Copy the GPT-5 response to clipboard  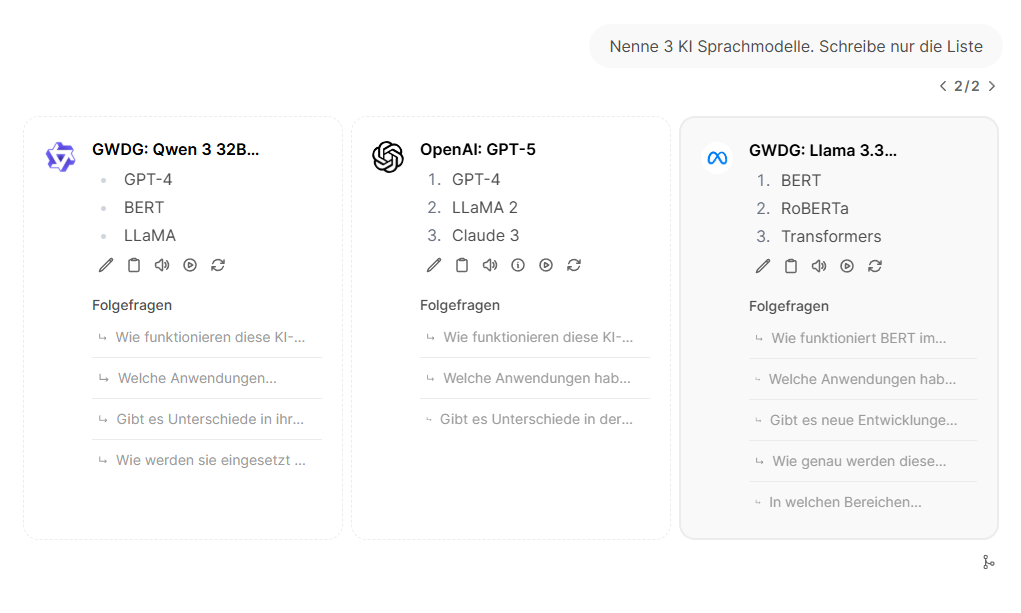click(462, 265)
